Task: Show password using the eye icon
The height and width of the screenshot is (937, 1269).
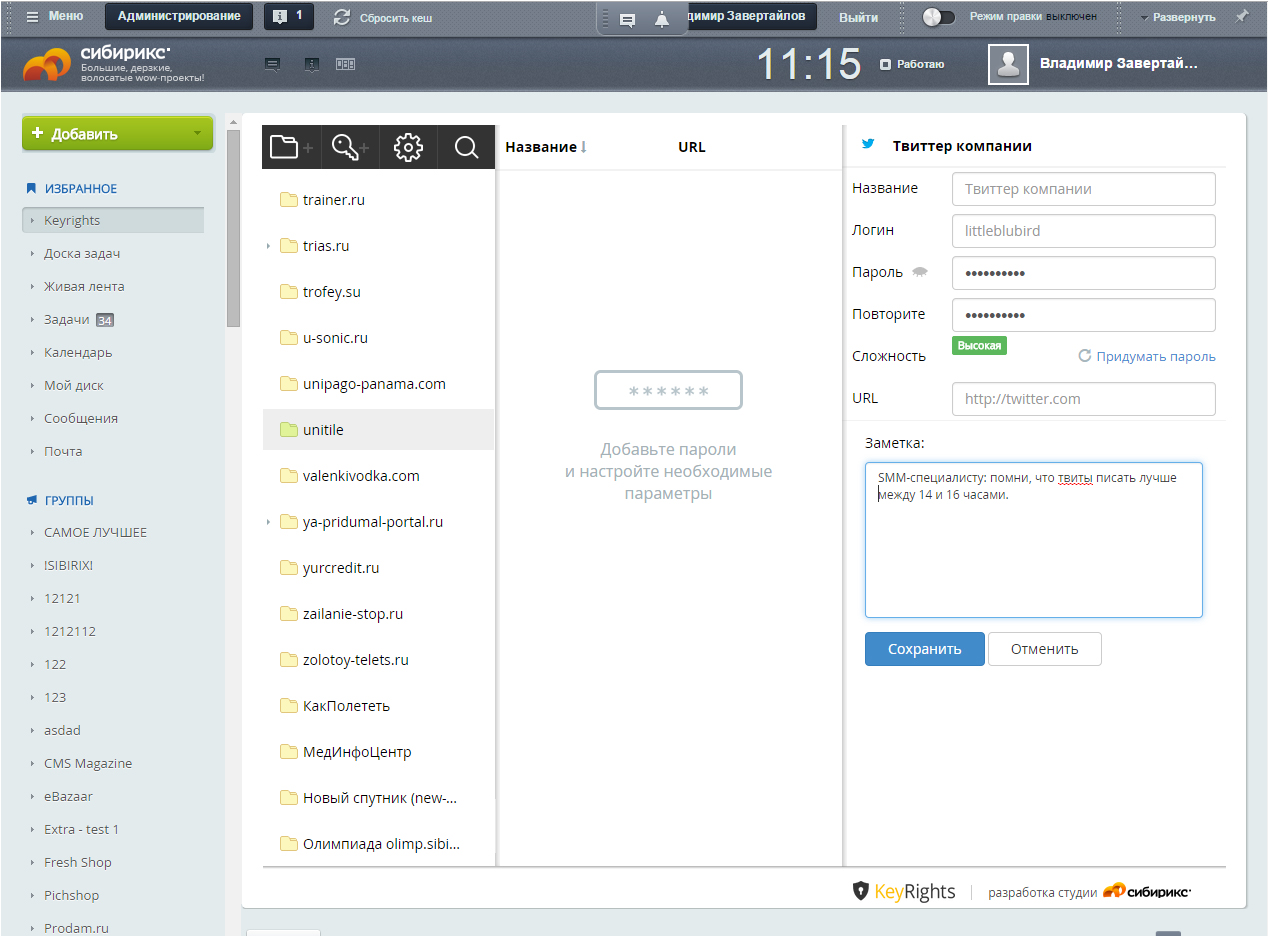Action: 919,273
